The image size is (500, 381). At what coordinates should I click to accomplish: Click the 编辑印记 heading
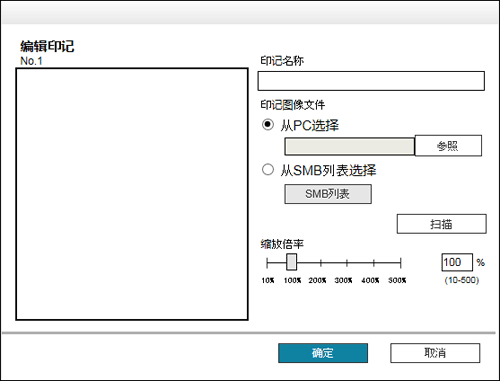pyautogui.click(x=47, y=46)
